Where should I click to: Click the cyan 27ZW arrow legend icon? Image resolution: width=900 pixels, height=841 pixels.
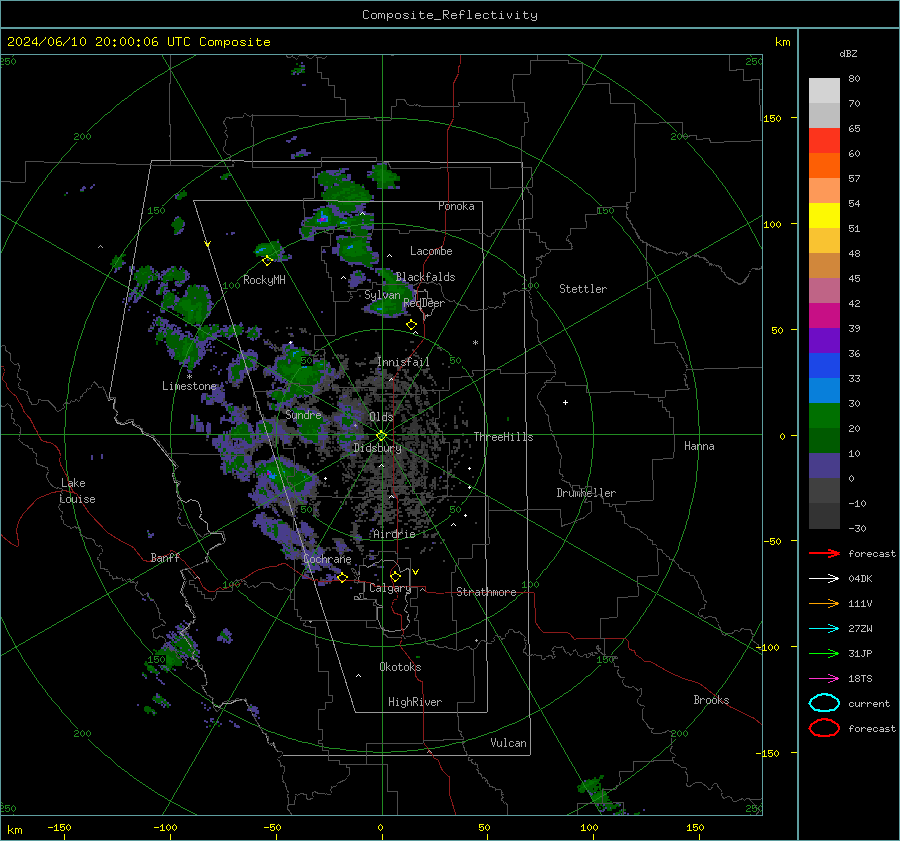pos(824,629)
